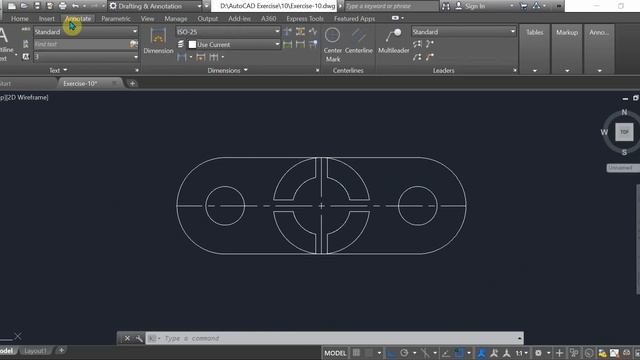The height and width of the screenshot is (360, 640).
Task: Click the Autodesk App Store cart icon
Action: 524,6
